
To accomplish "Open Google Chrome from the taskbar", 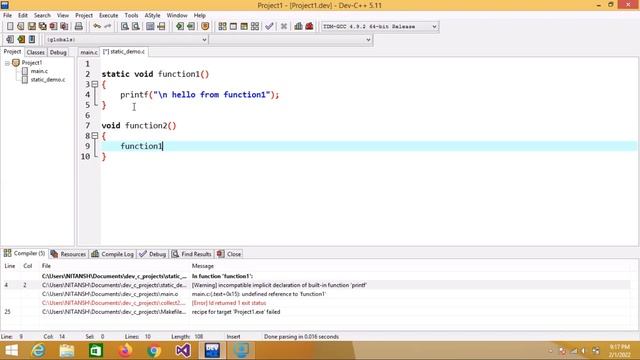I will 154,351.
